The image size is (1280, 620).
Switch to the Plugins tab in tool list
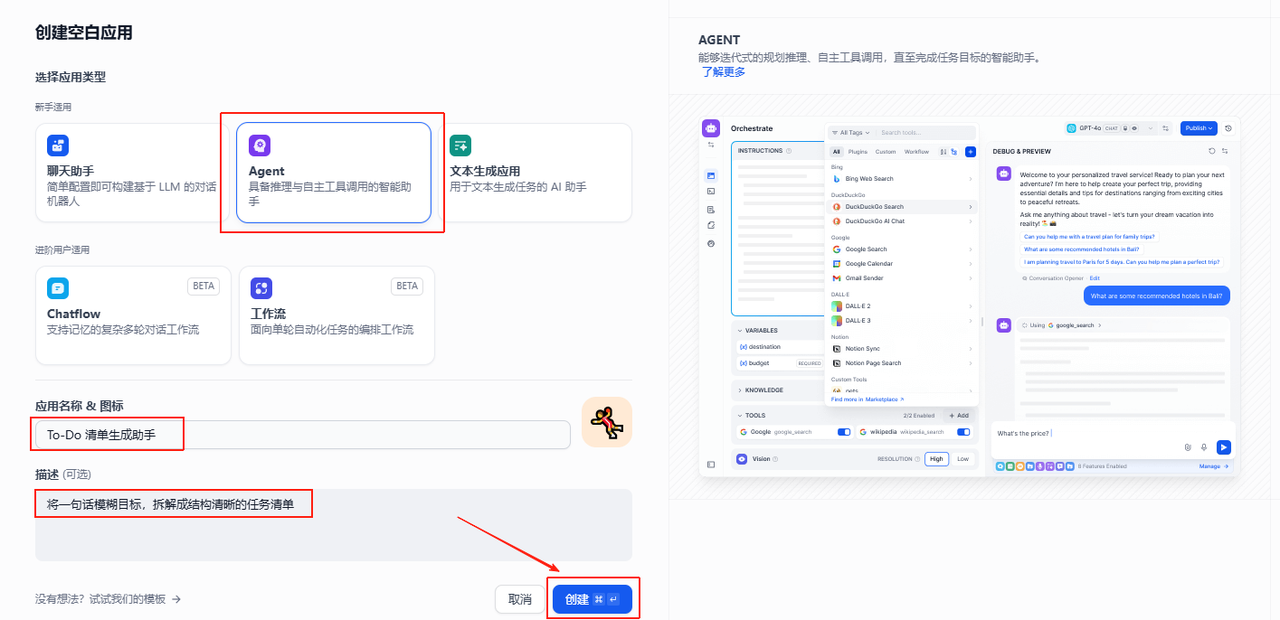pos(857,152)
